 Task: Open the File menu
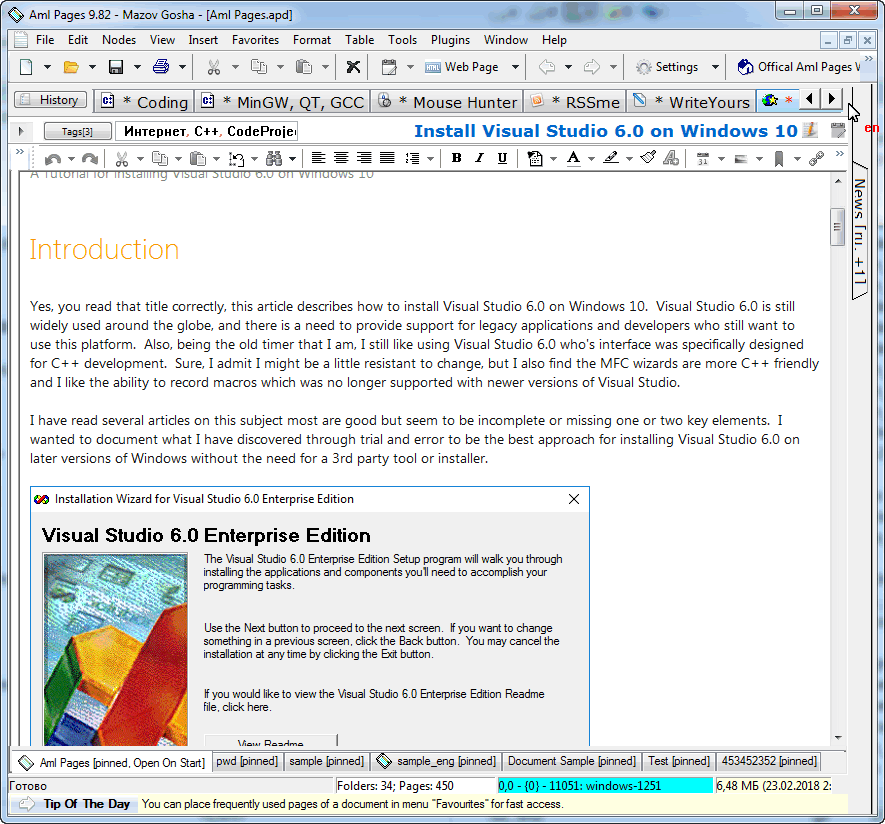tap(45, 40)
